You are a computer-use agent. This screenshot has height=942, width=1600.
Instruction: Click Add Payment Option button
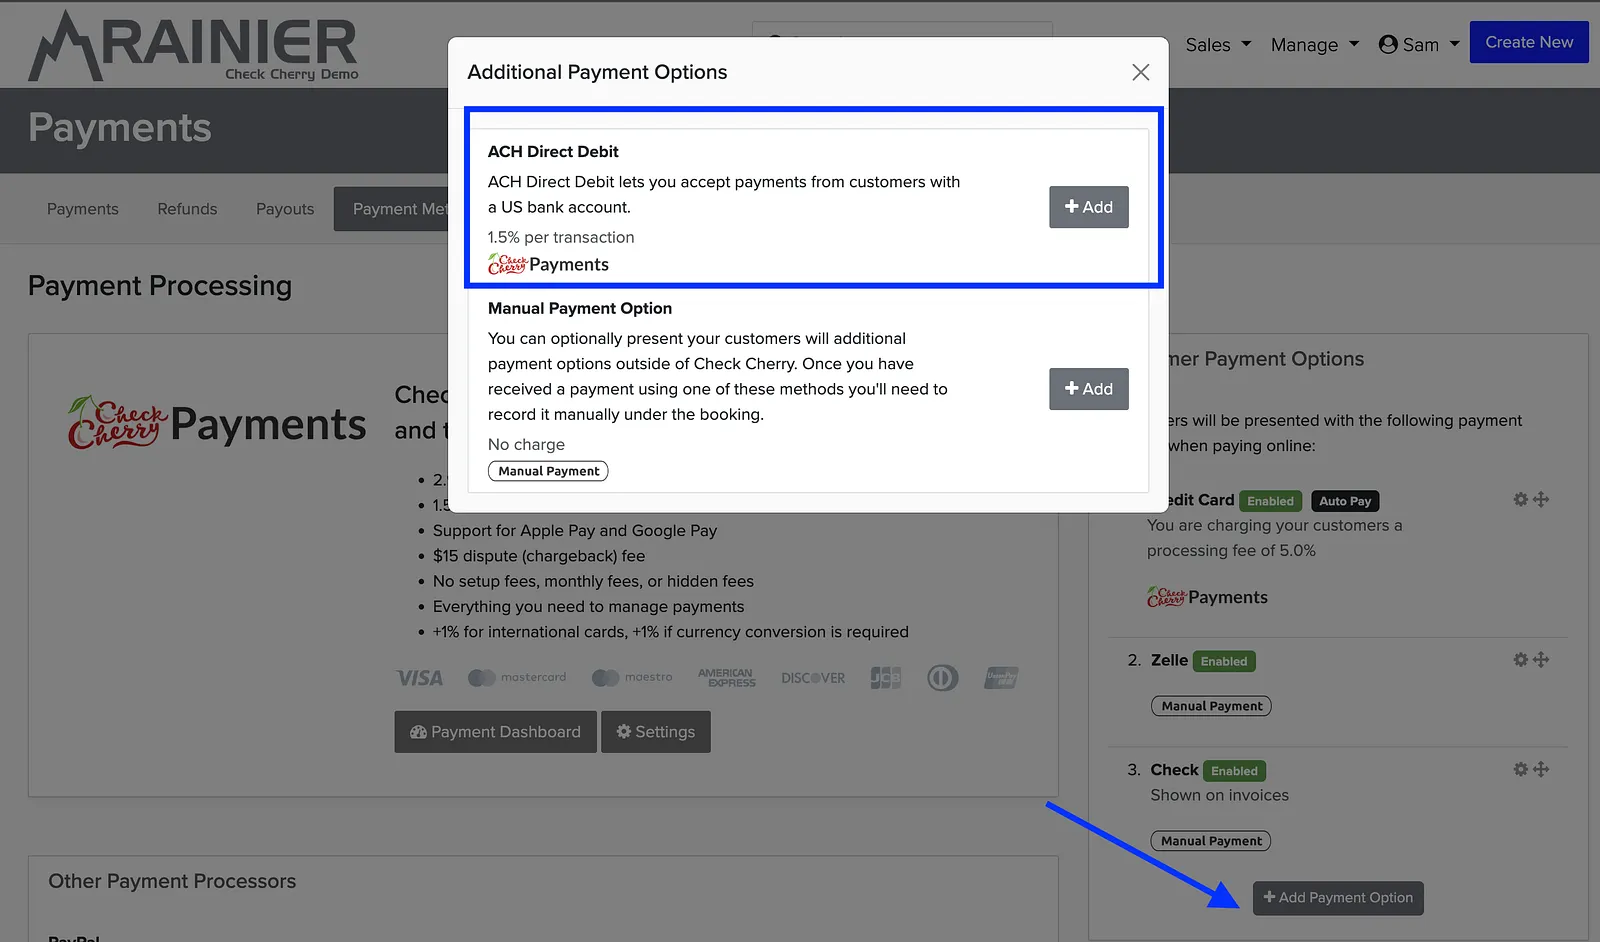click(x=1338, y=898)
